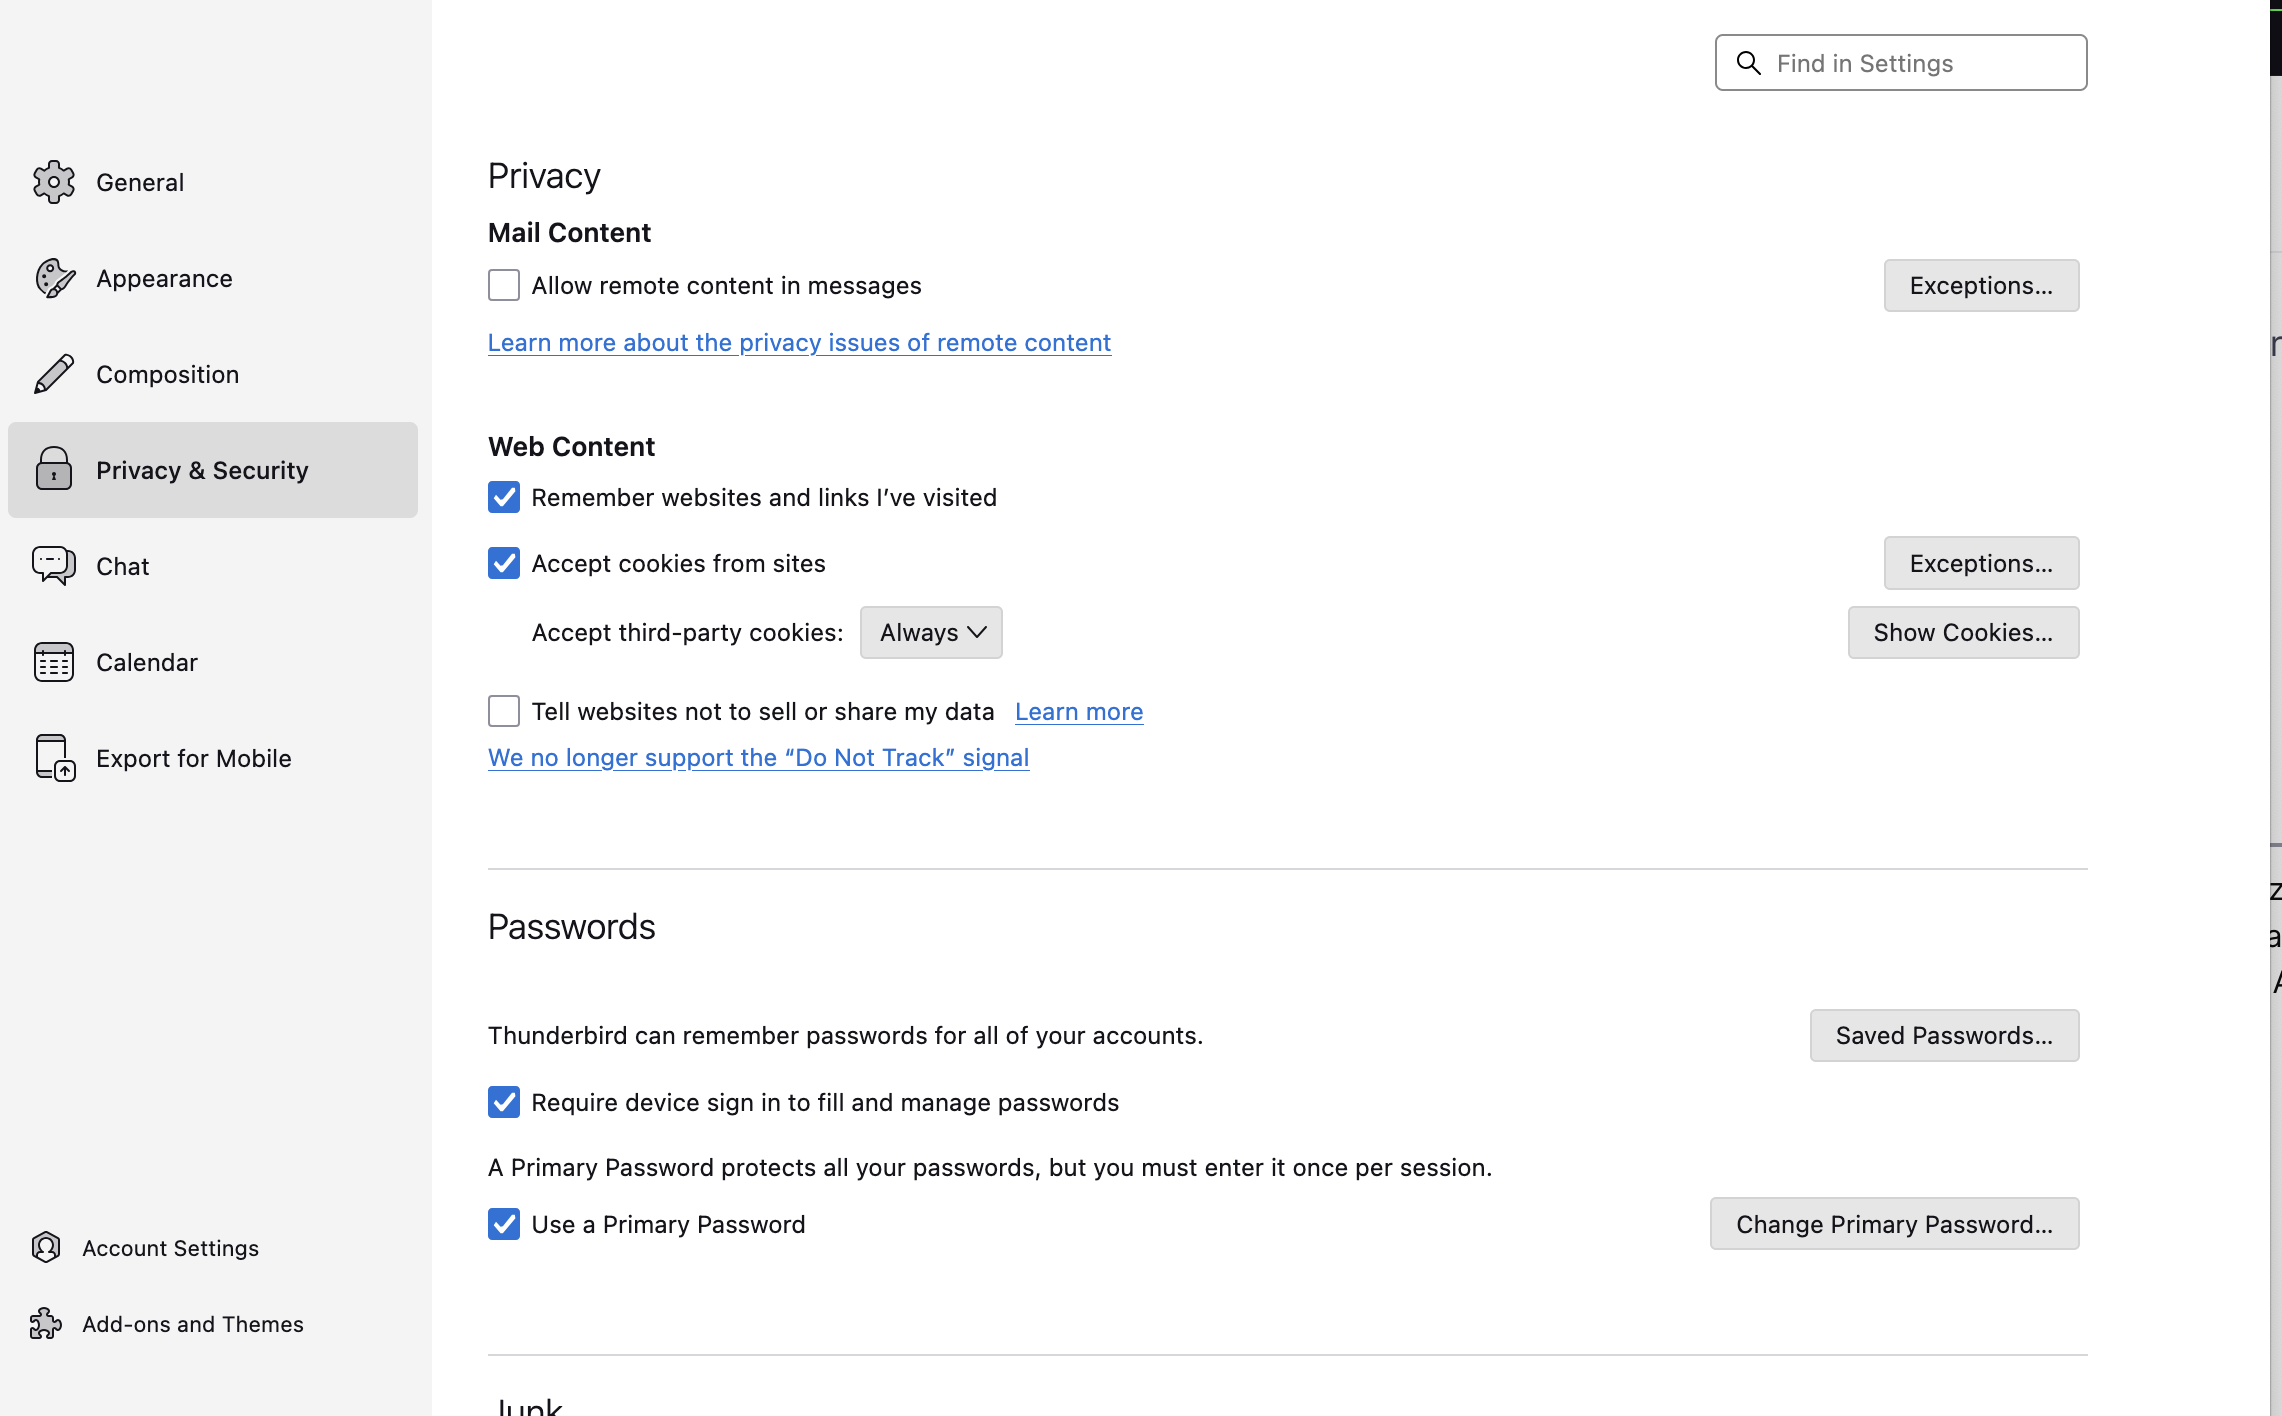Viewport: 2282px width, 1416px height.
Task: Click the Chat bubble icon
Action: tap(54, 566)
